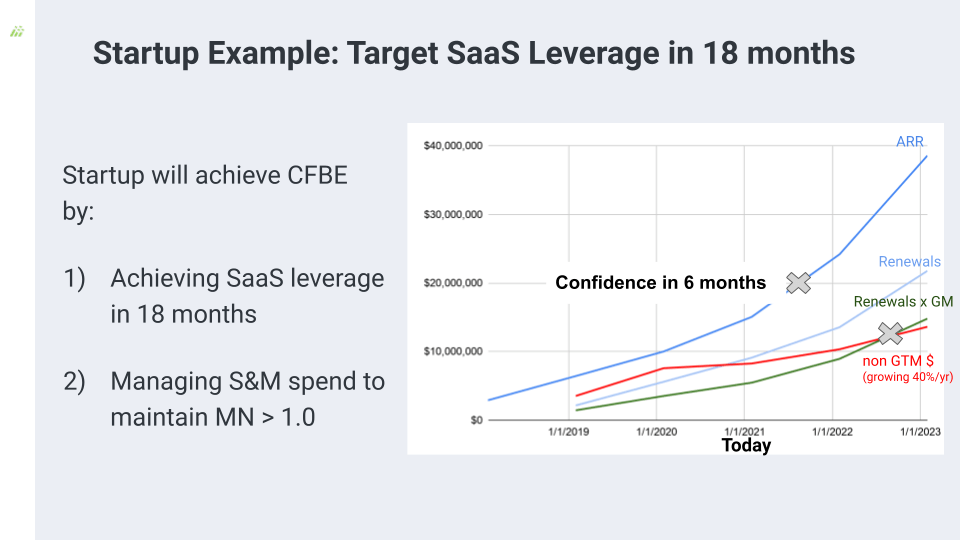
Task: Click the X marker on the red/green line crossing
Action: (x=890, y=333)
